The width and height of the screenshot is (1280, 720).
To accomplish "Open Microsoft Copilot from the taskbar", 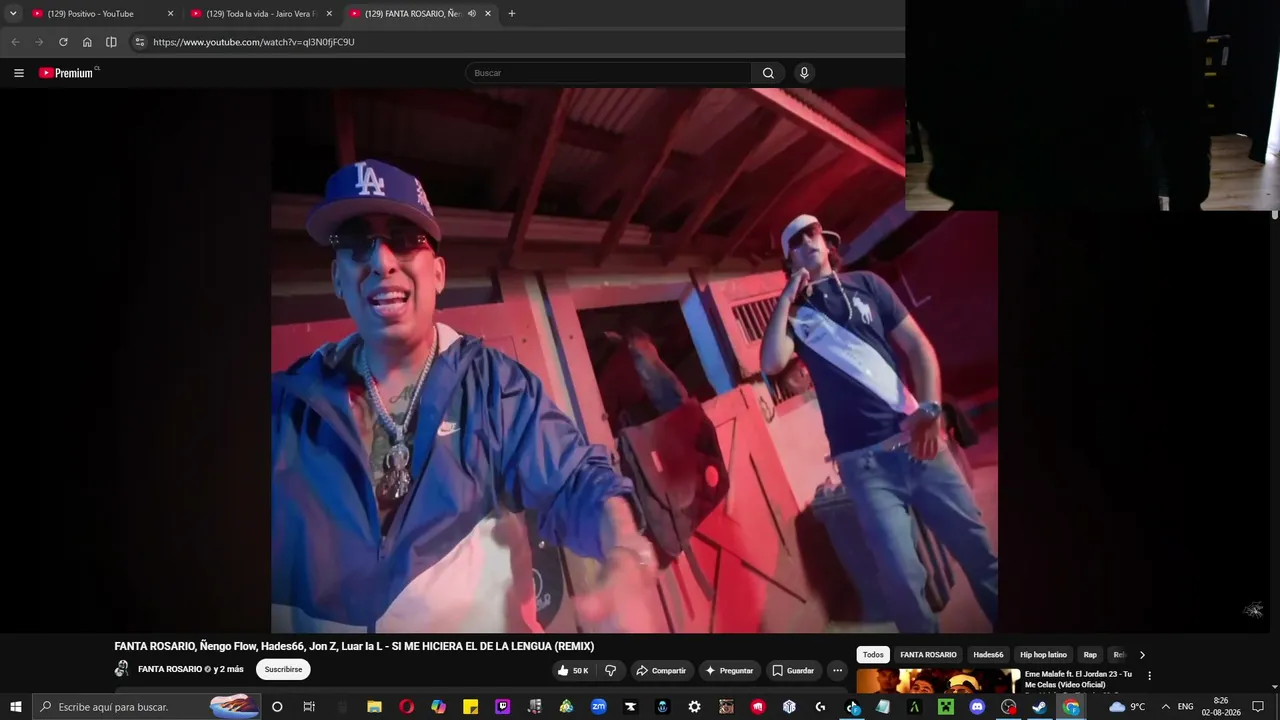I will (x=438, y=707).
